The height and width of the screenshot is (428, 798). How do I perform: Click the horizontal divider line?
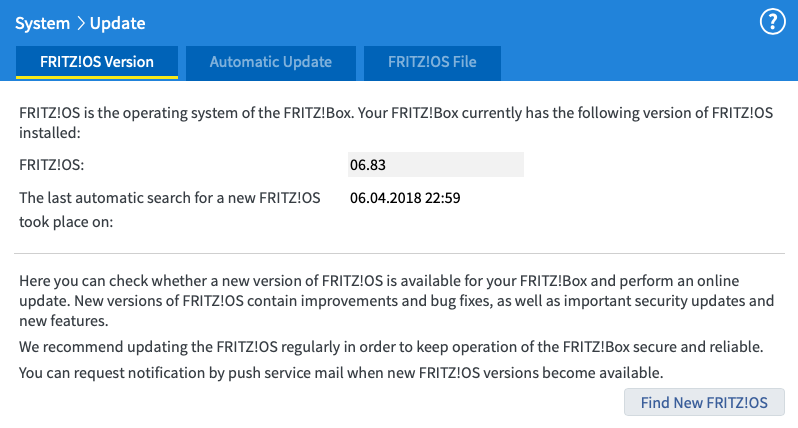400,253
